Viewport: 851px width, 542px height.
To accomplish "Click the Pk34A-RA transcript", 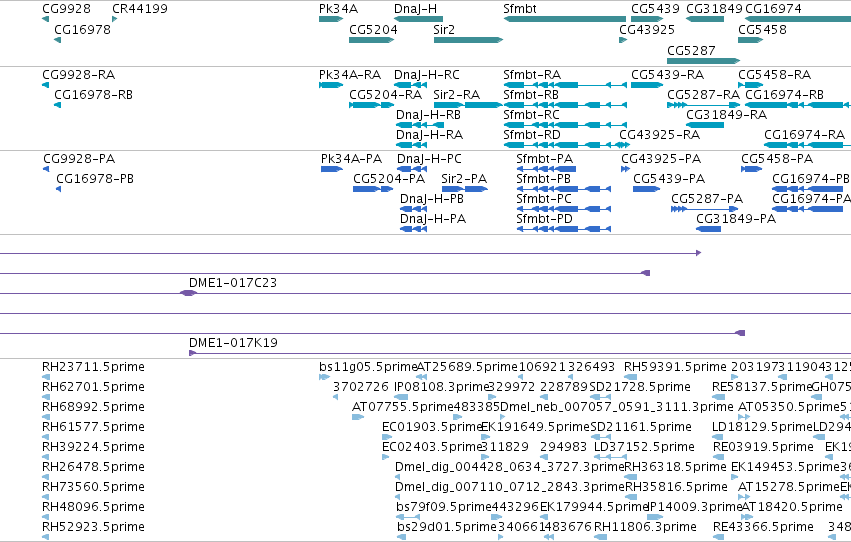I will 331,85.
